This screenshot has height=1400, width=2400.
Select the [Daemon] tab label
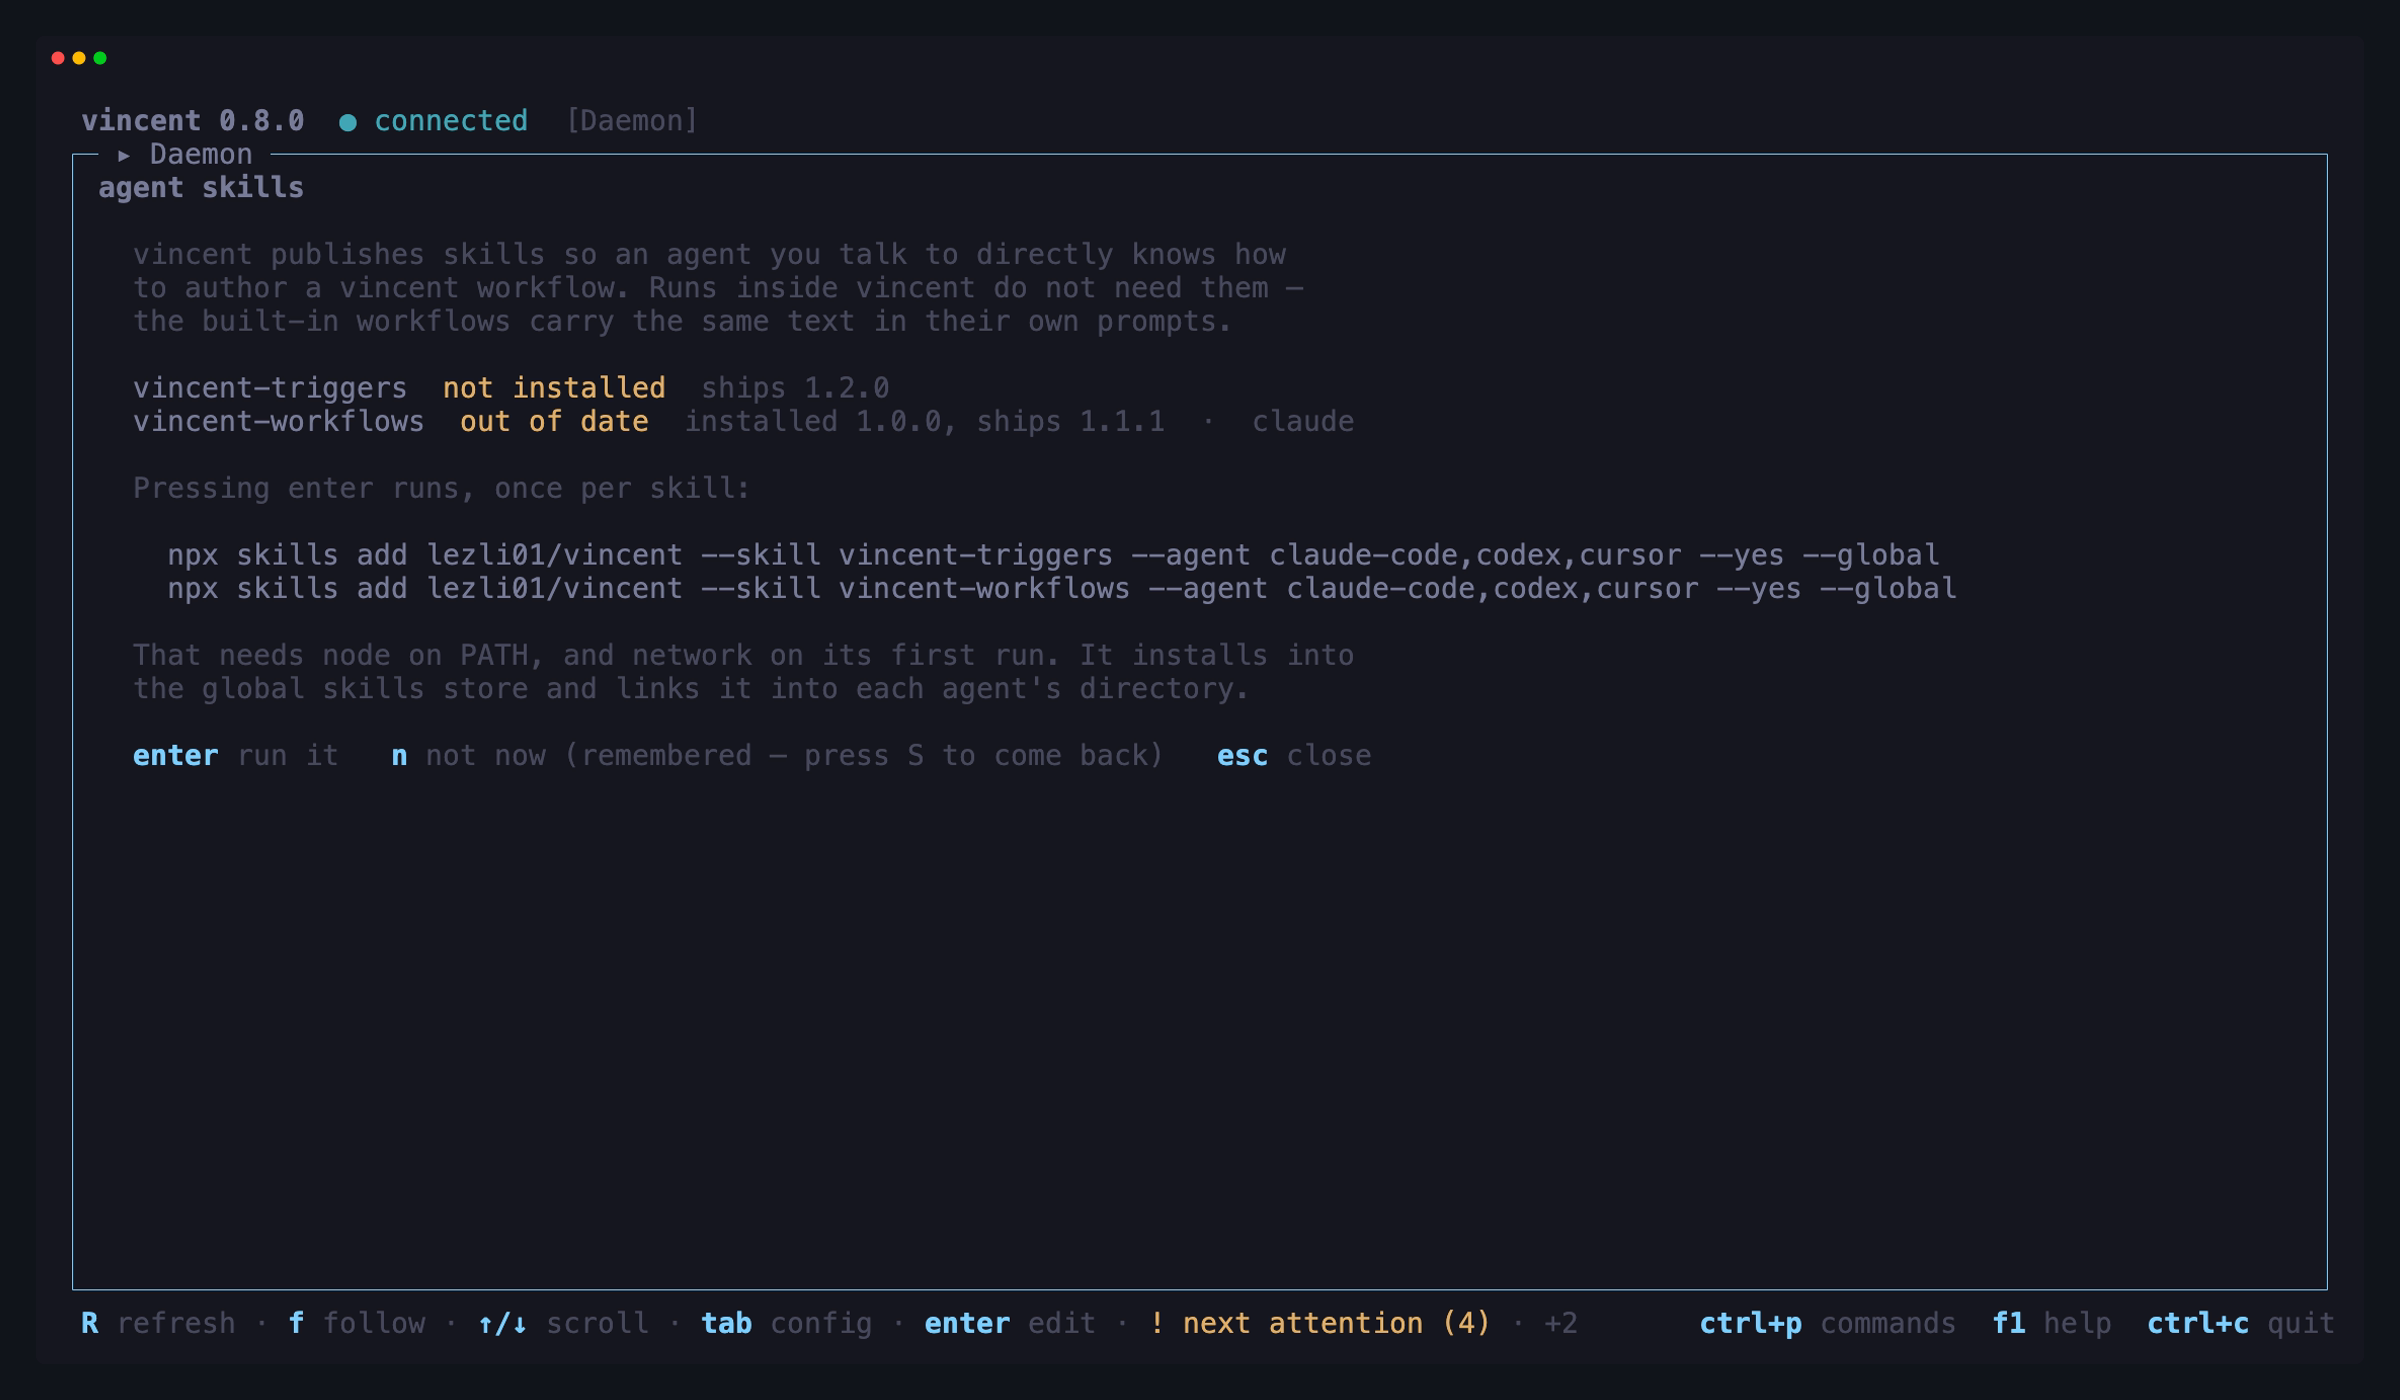pyautogui.click(x=632, y=121)
